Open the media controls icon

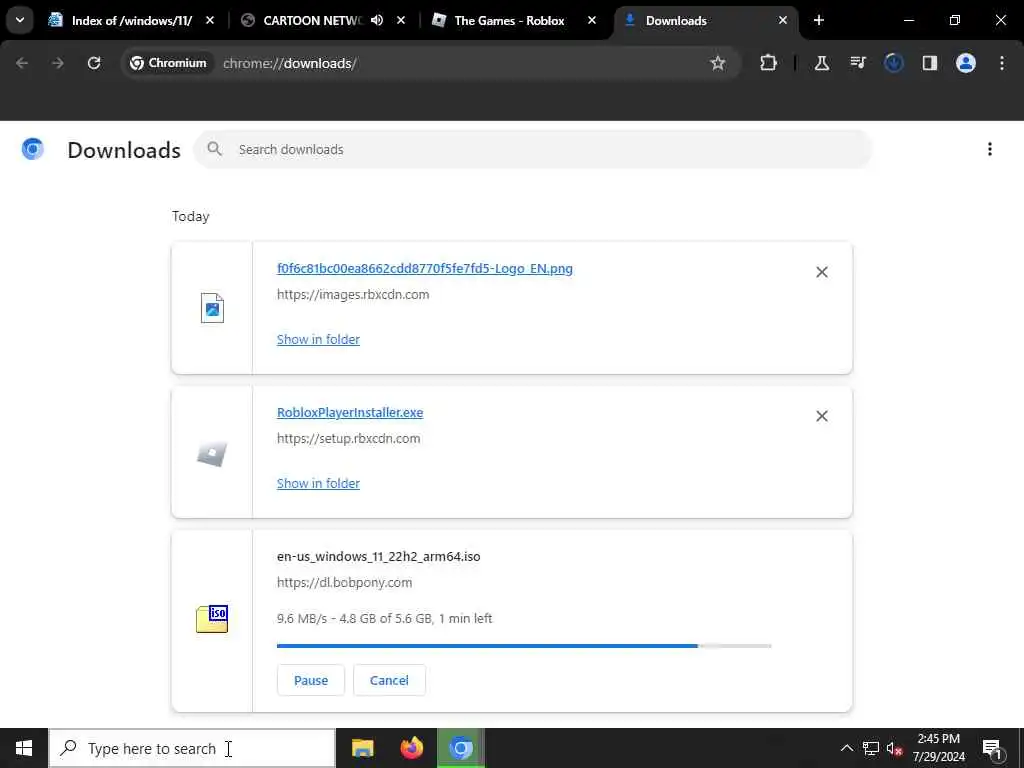point(857,63)
